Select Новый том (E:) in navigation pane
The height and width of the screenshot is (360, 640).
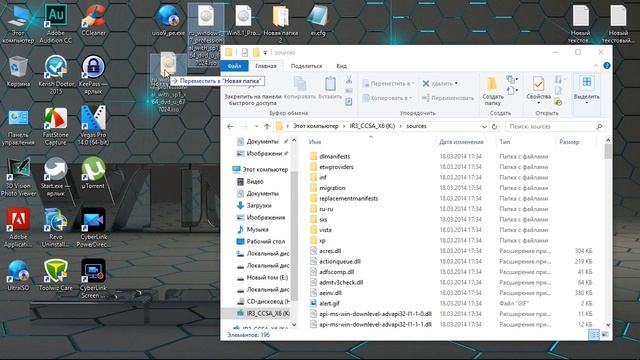(x=267, y=278)
